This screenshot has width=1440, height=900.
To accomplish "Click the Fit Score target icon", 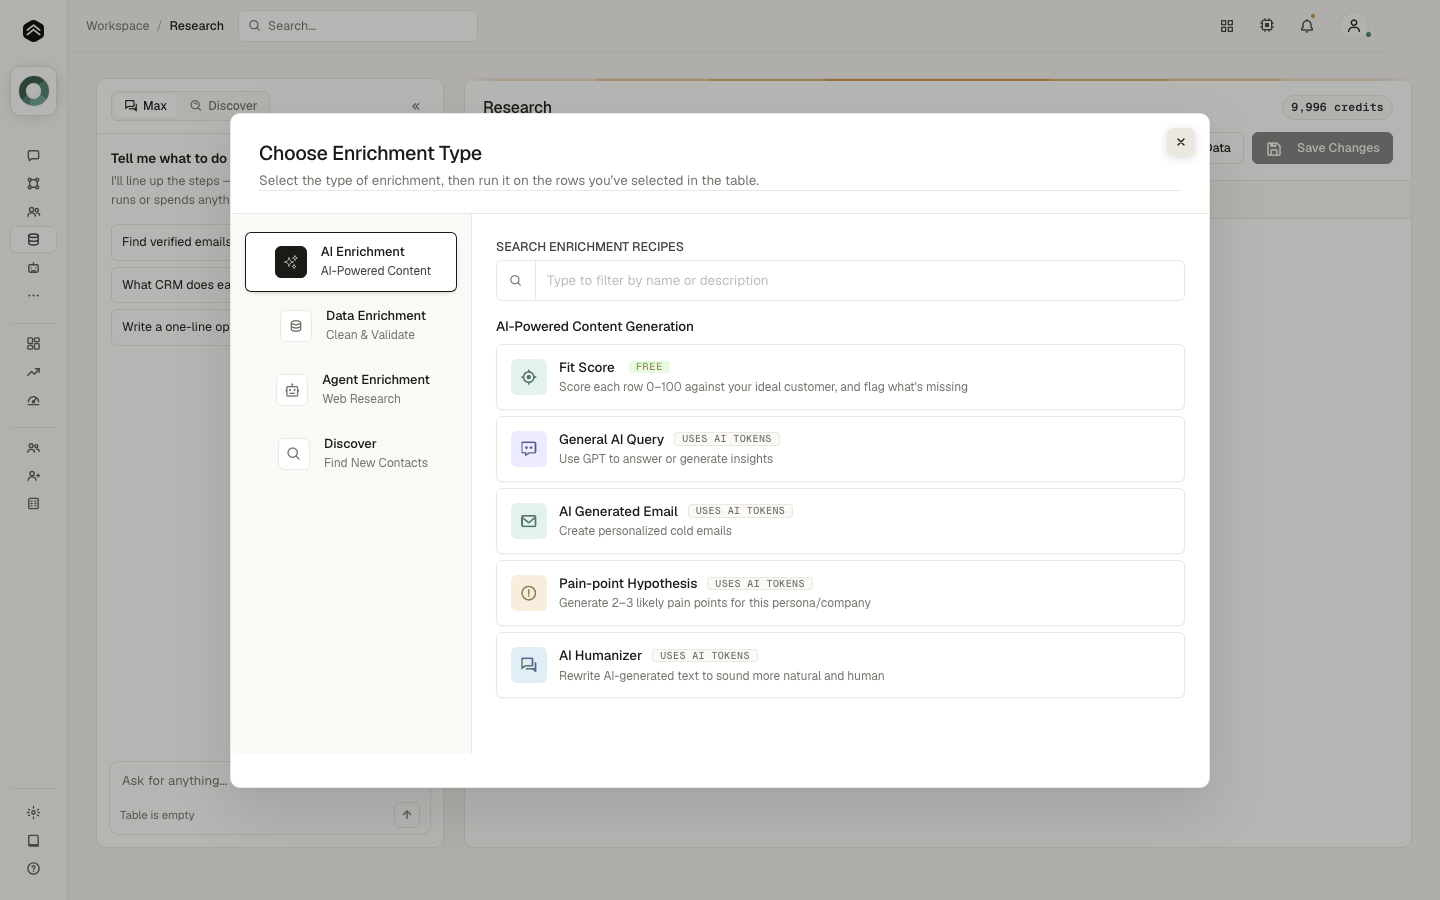I will pos(529,377).
